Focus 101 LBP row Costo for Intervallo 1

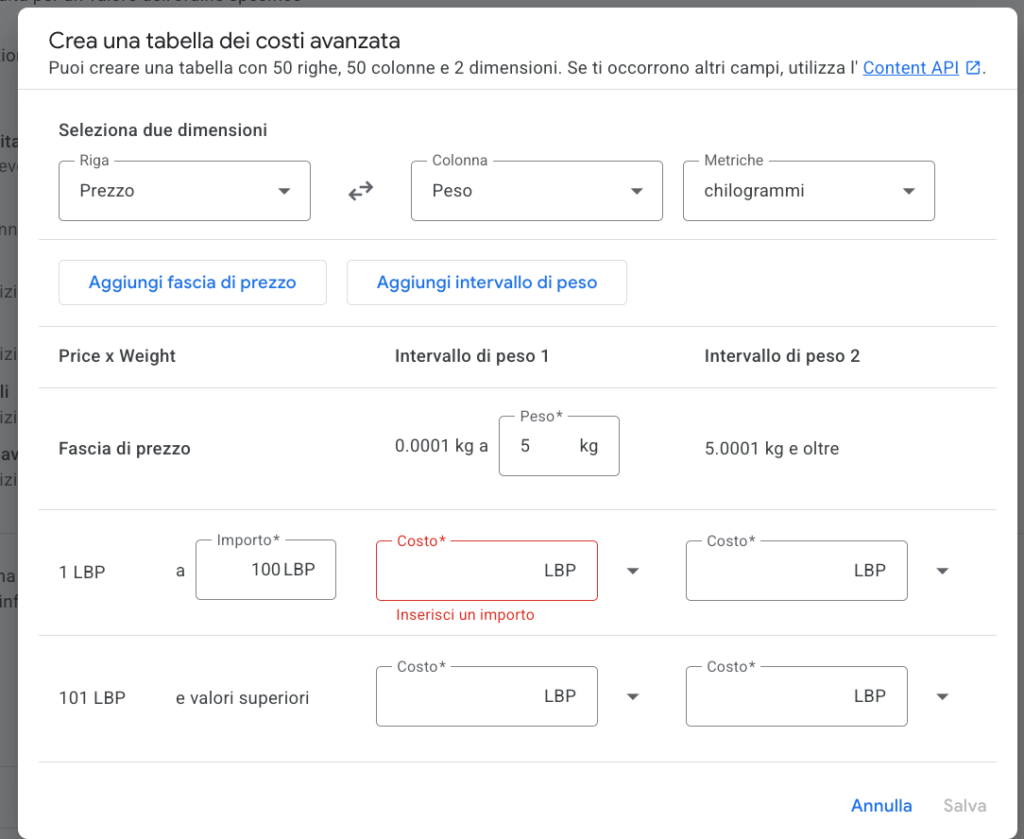pyautogui.click(x=487, y=696)
